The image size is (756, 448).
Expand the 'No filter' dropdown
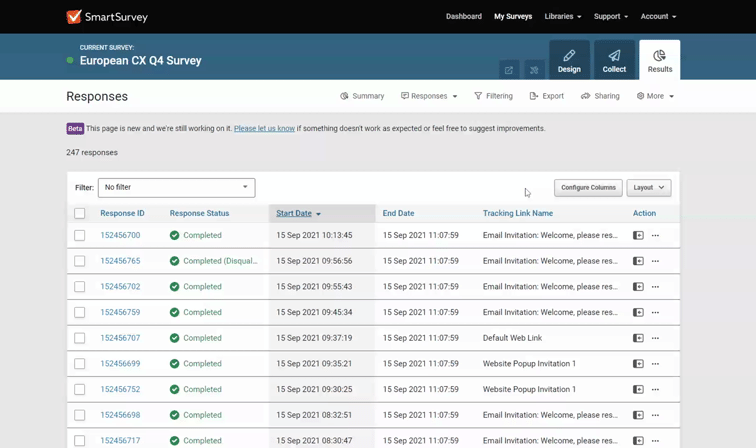[x=176, y=187]
